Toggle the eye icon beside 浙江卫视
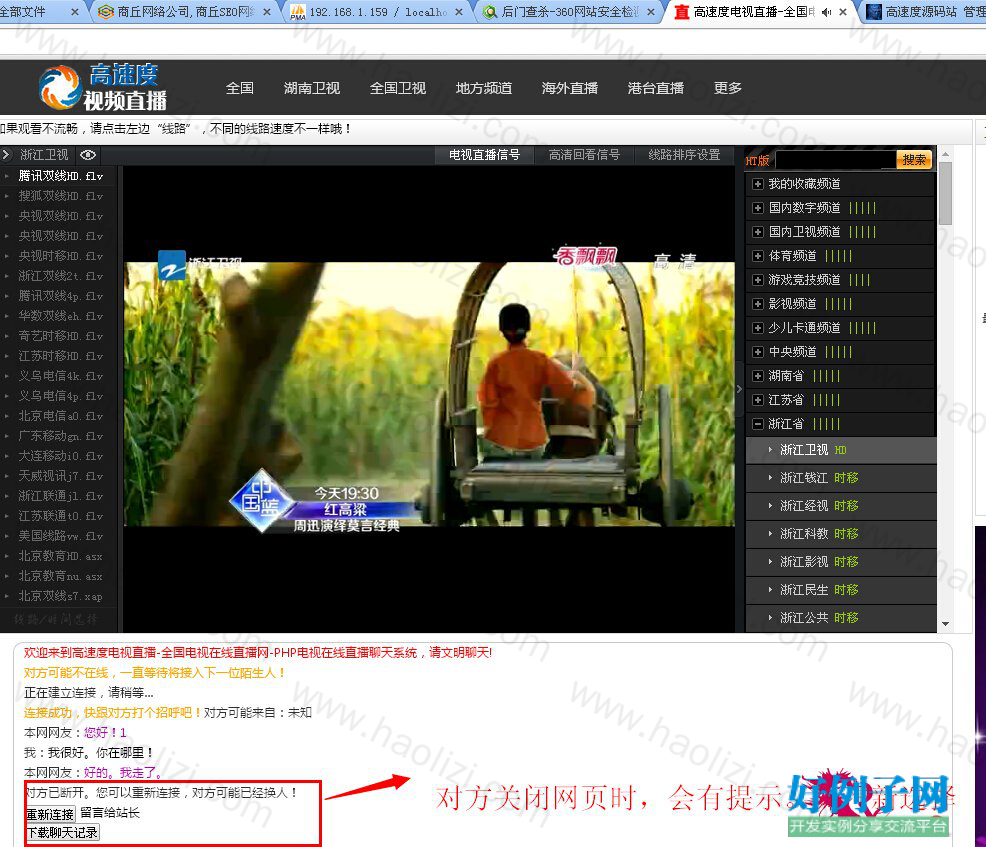The image size is (986, 847). tap(88, 155)
